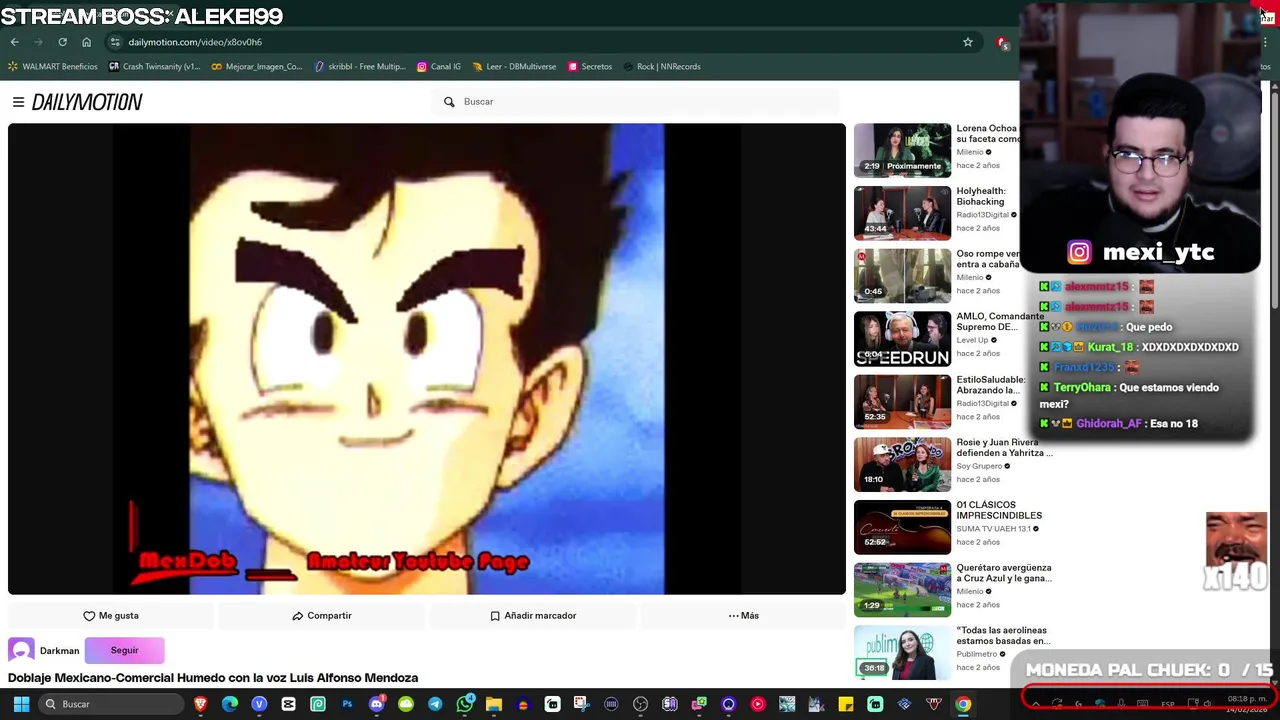The width and height of the screenshot is (1280, 720).
Task: Open the Windows Start menu
Action: pyautogui.click(x=21, y=704)
